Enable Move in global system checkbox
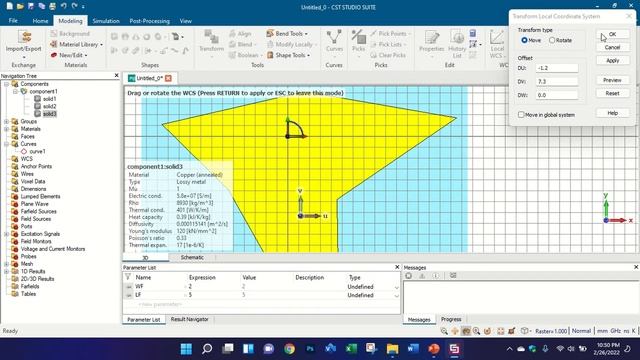 click(521, 115)
